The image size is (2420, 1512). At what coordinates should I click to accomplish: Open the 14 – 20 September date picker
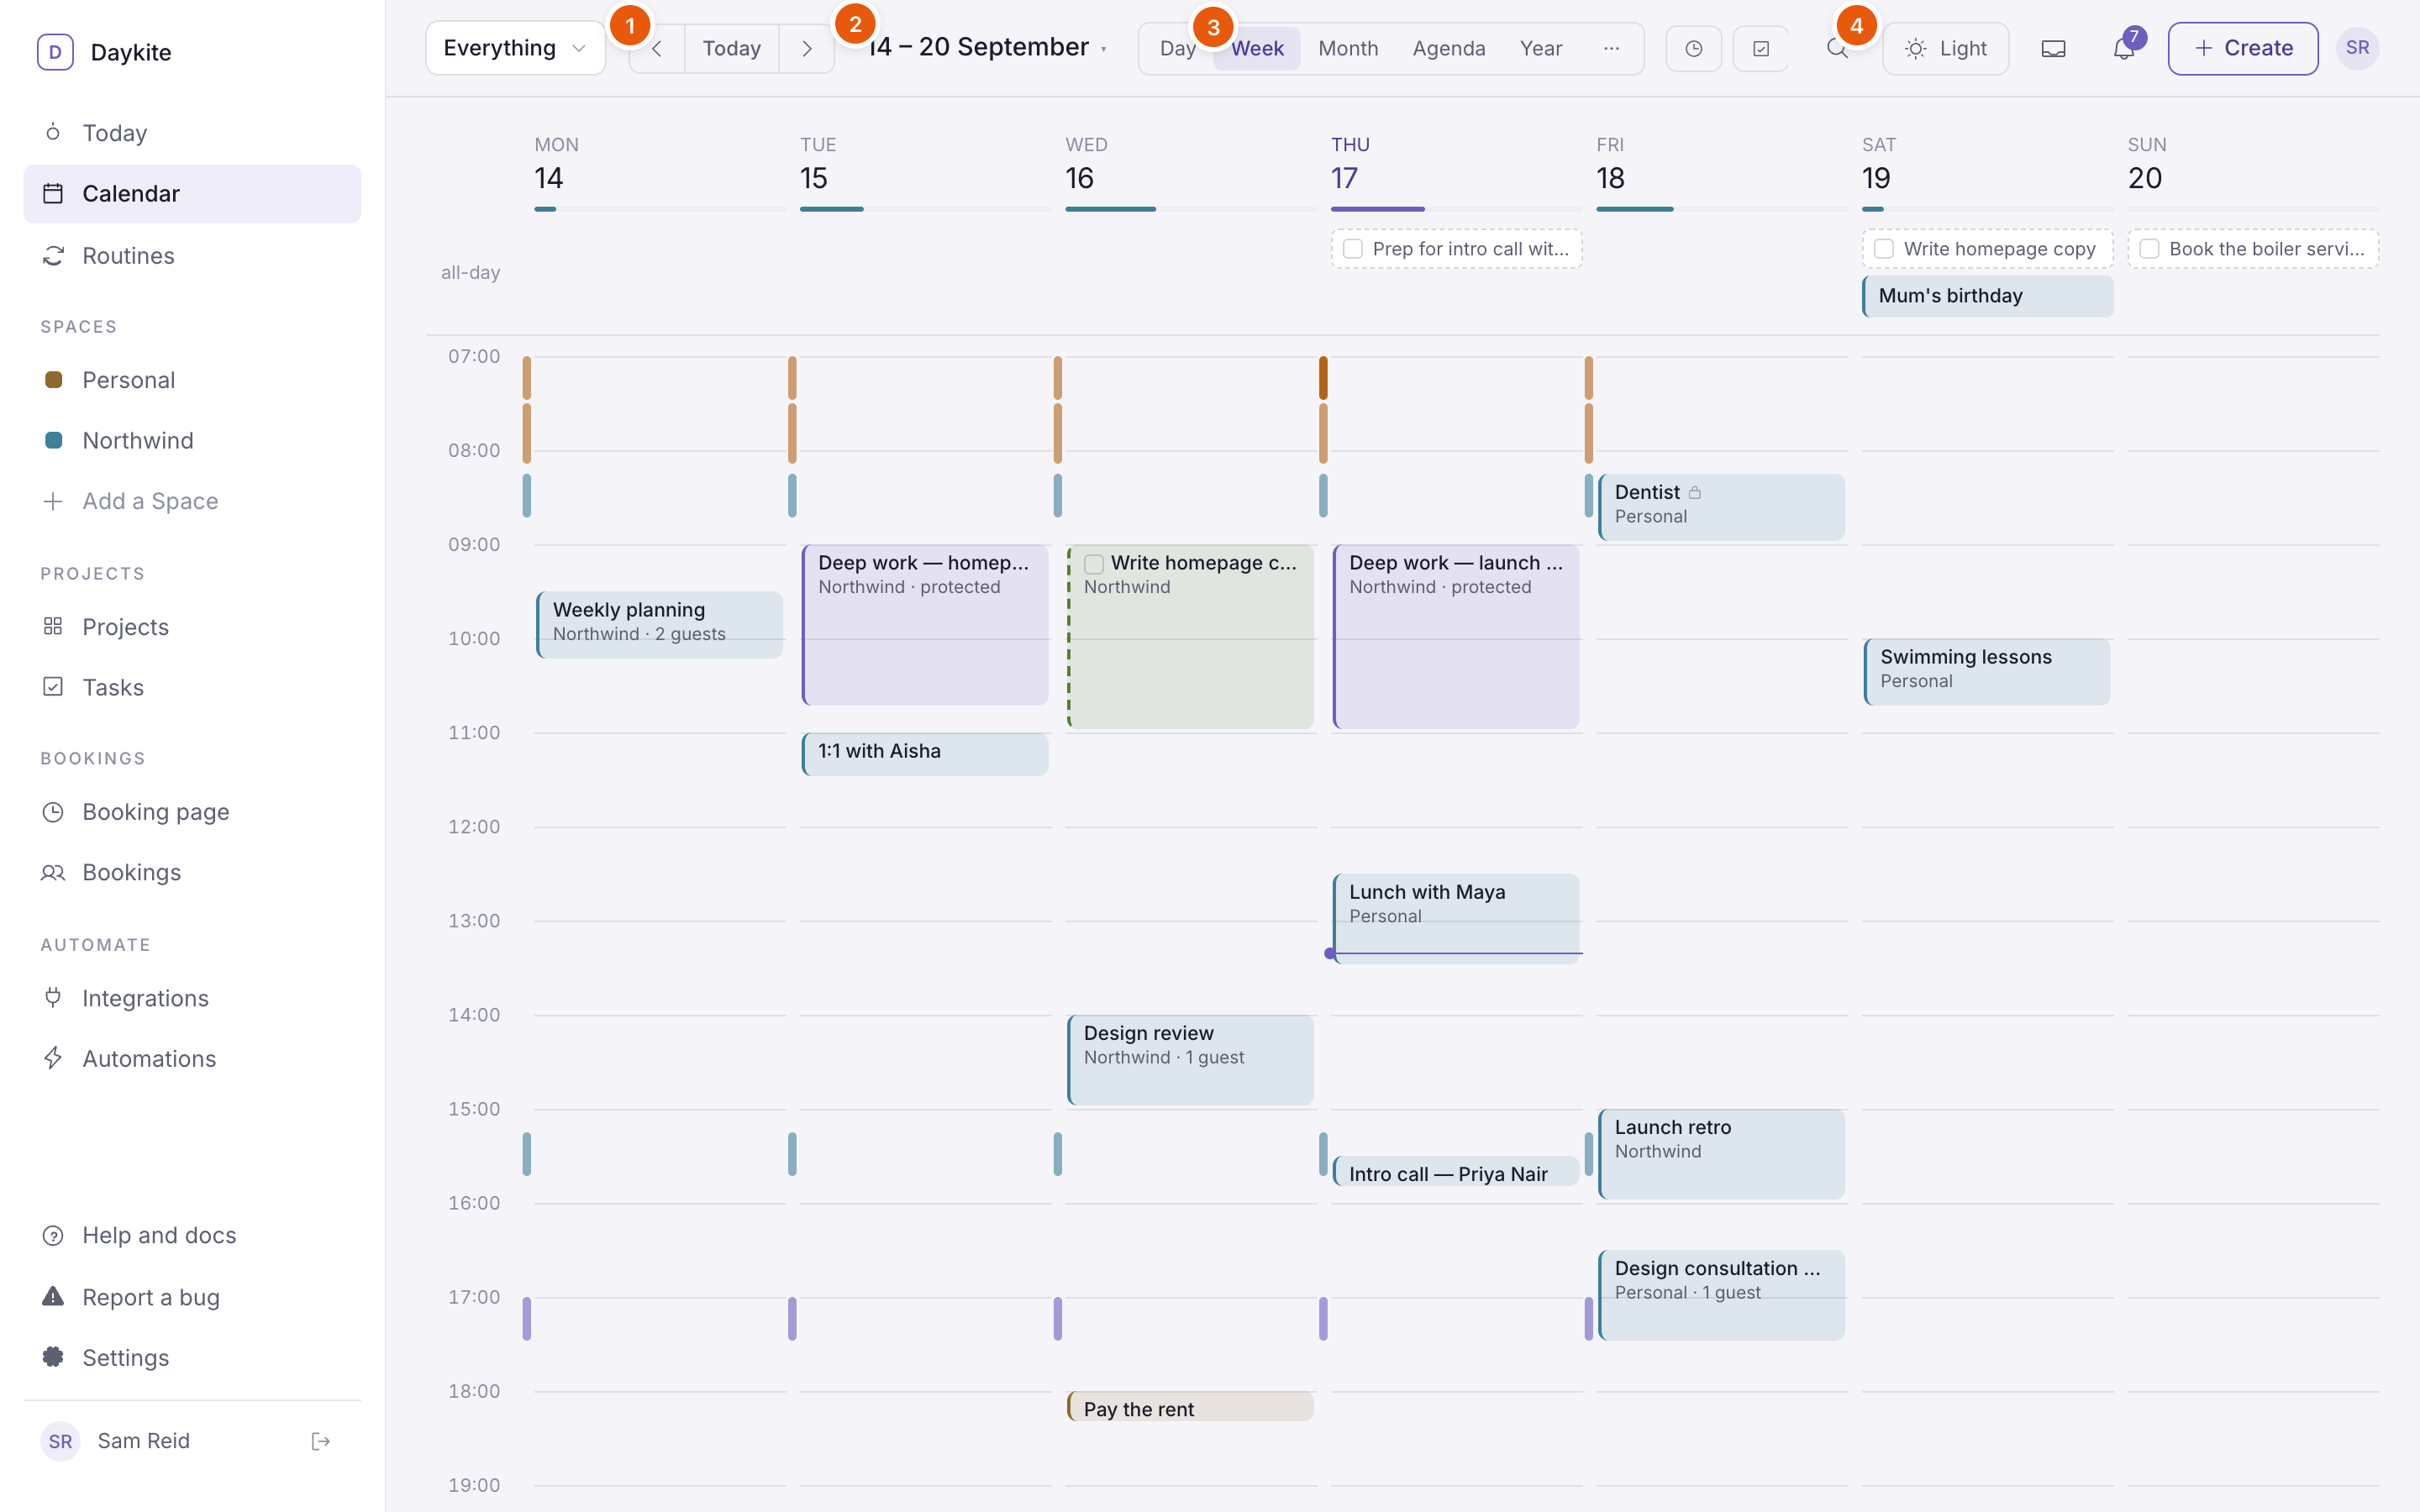(988, 48)
